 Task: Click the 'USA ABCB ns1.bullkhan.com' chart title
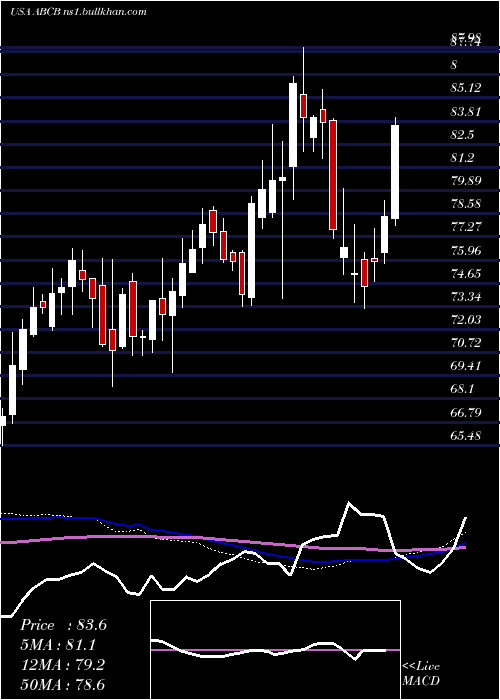(x=79, y=12)
